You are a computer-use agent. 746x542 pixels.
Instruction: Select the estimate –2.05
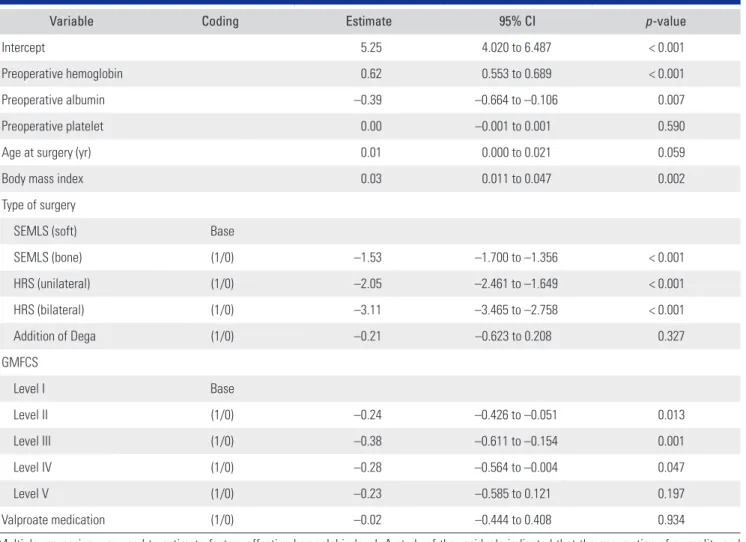368,284
